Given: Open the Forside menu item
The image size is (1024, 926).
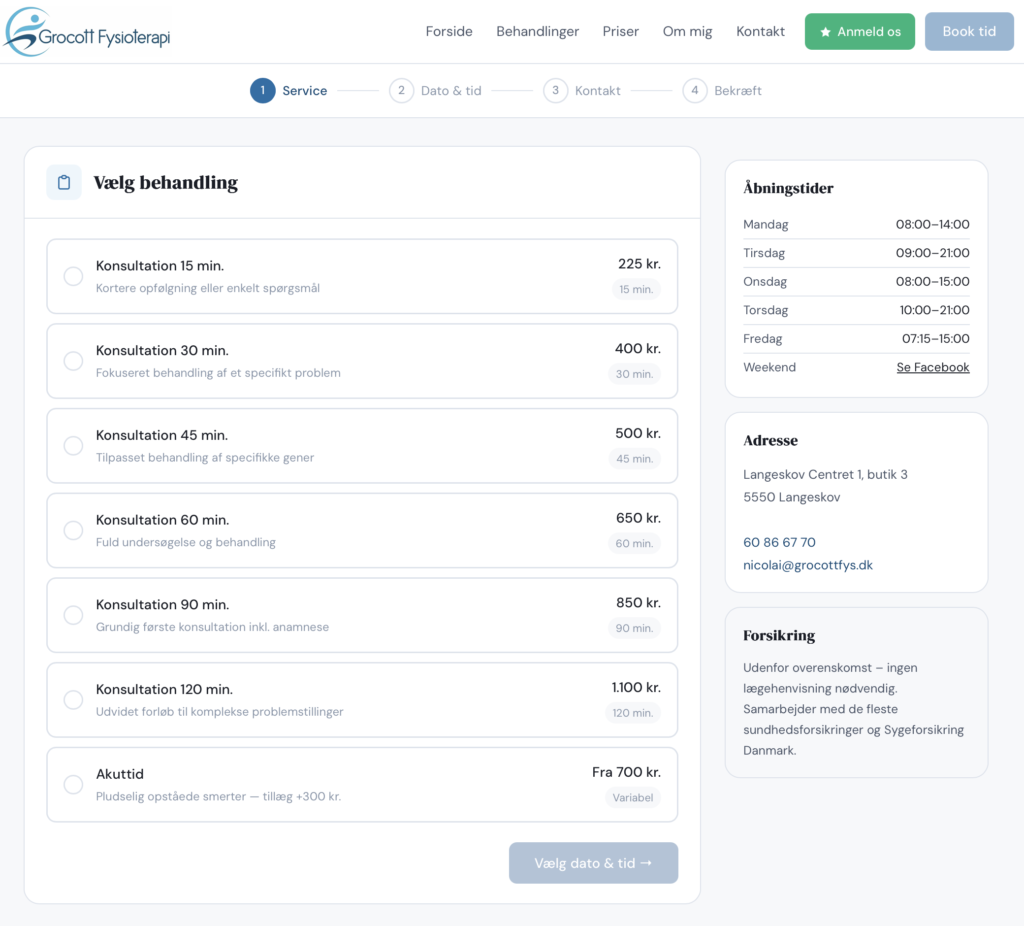Looking at the screenshot, I should 449,31.
